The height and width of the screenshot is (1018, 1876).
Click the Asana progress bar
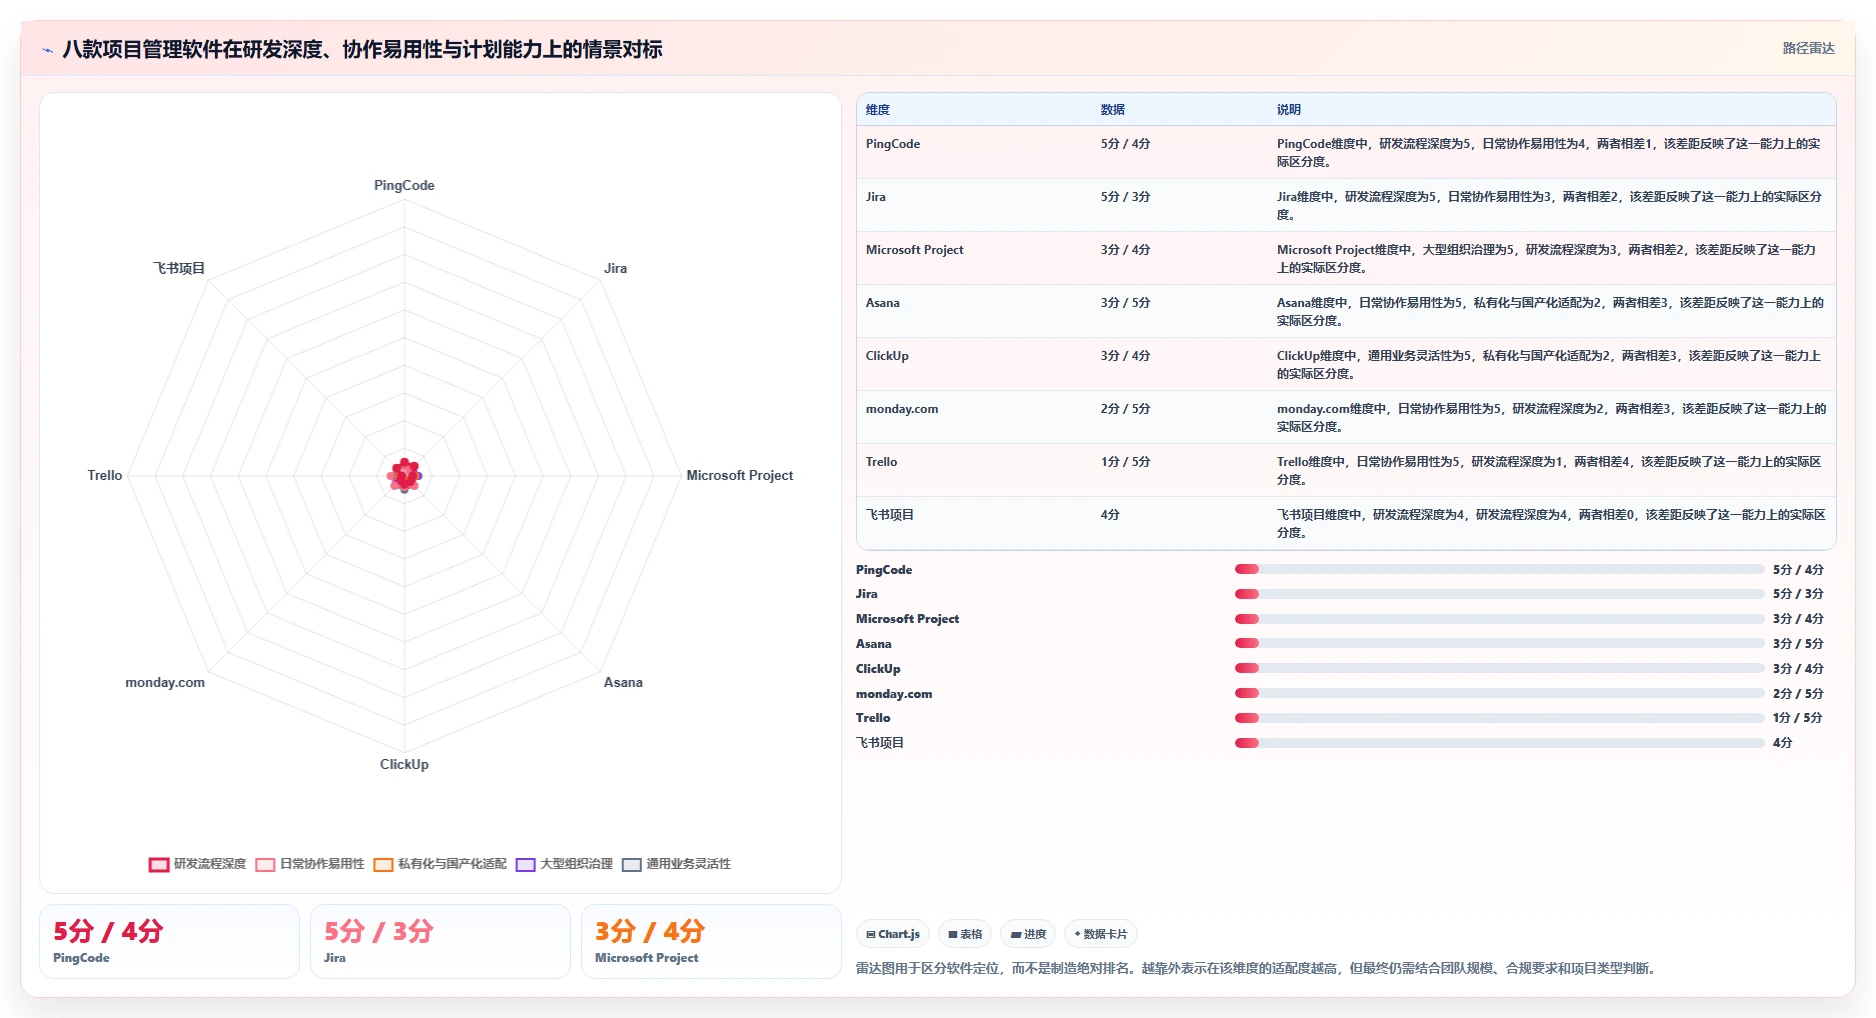(1499, 643)
